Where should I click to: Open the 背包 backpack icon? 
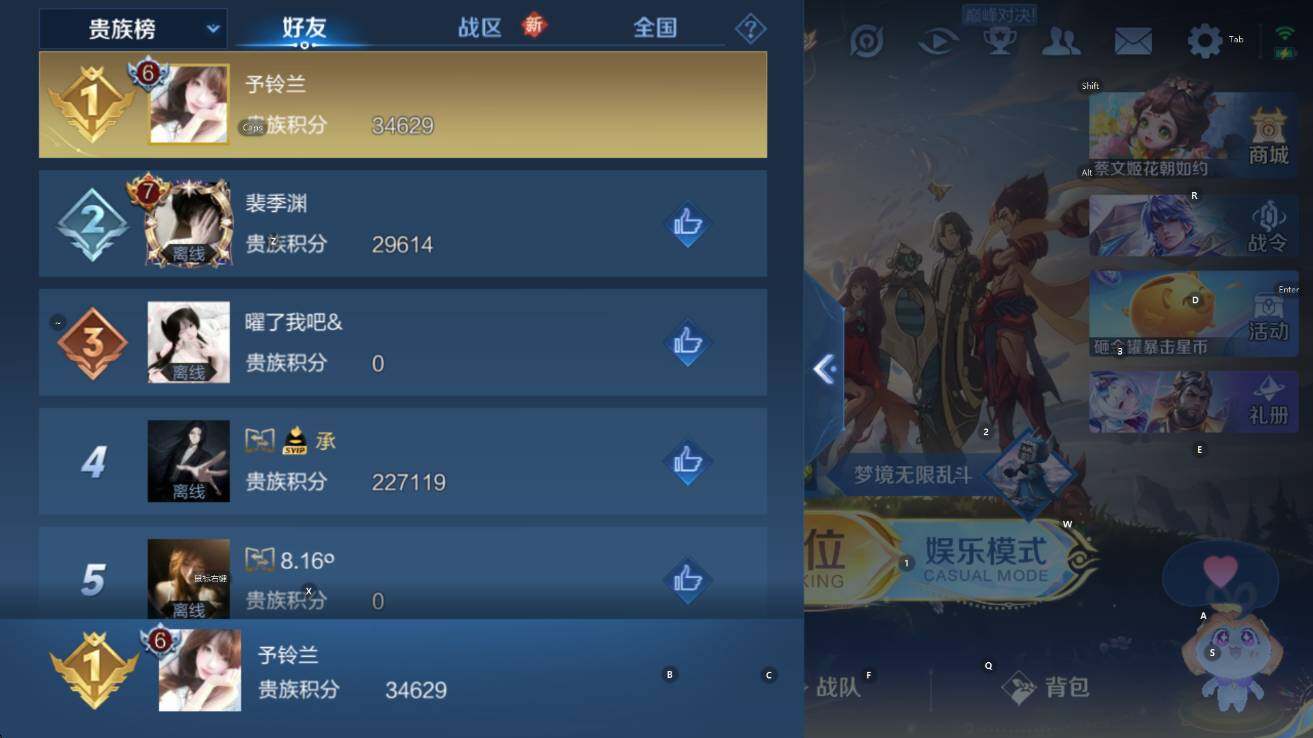click(1045, 687)
